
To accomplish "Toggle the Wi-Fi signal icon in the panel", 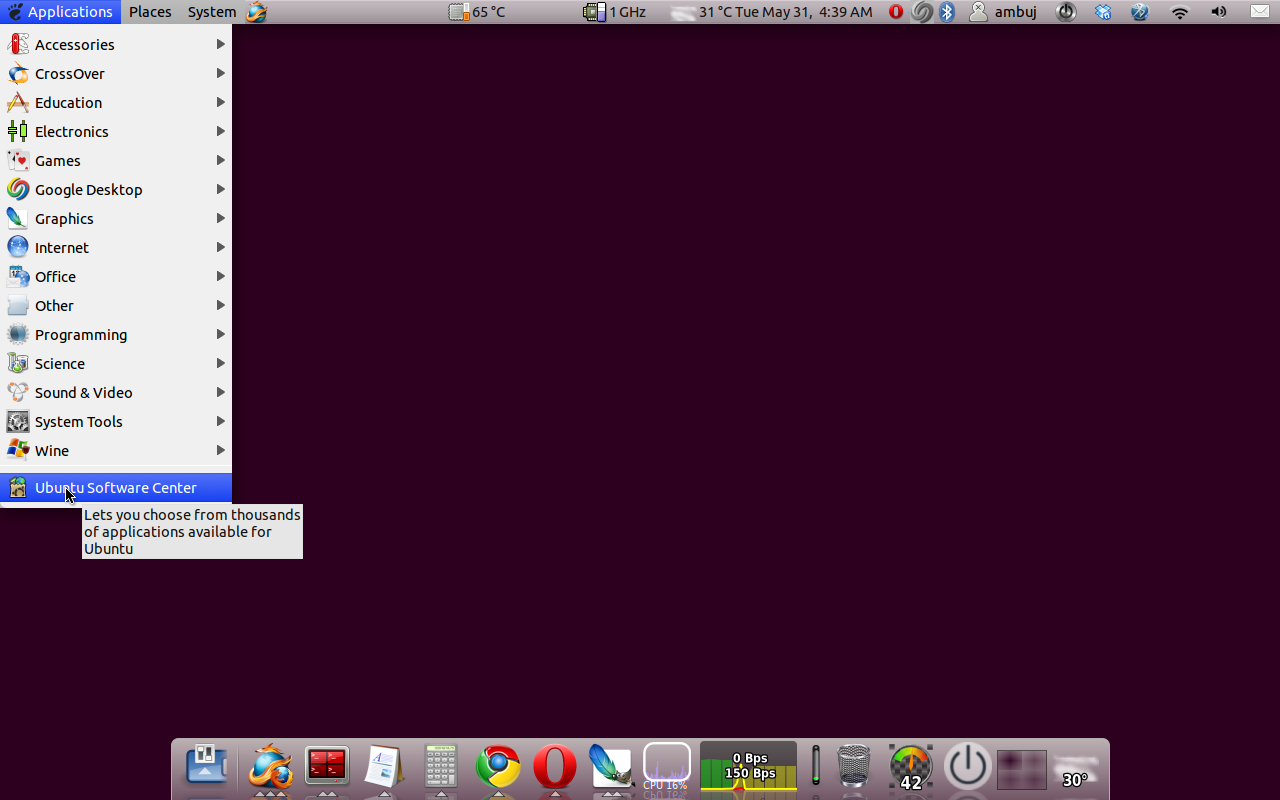I will click(1179, 12).
